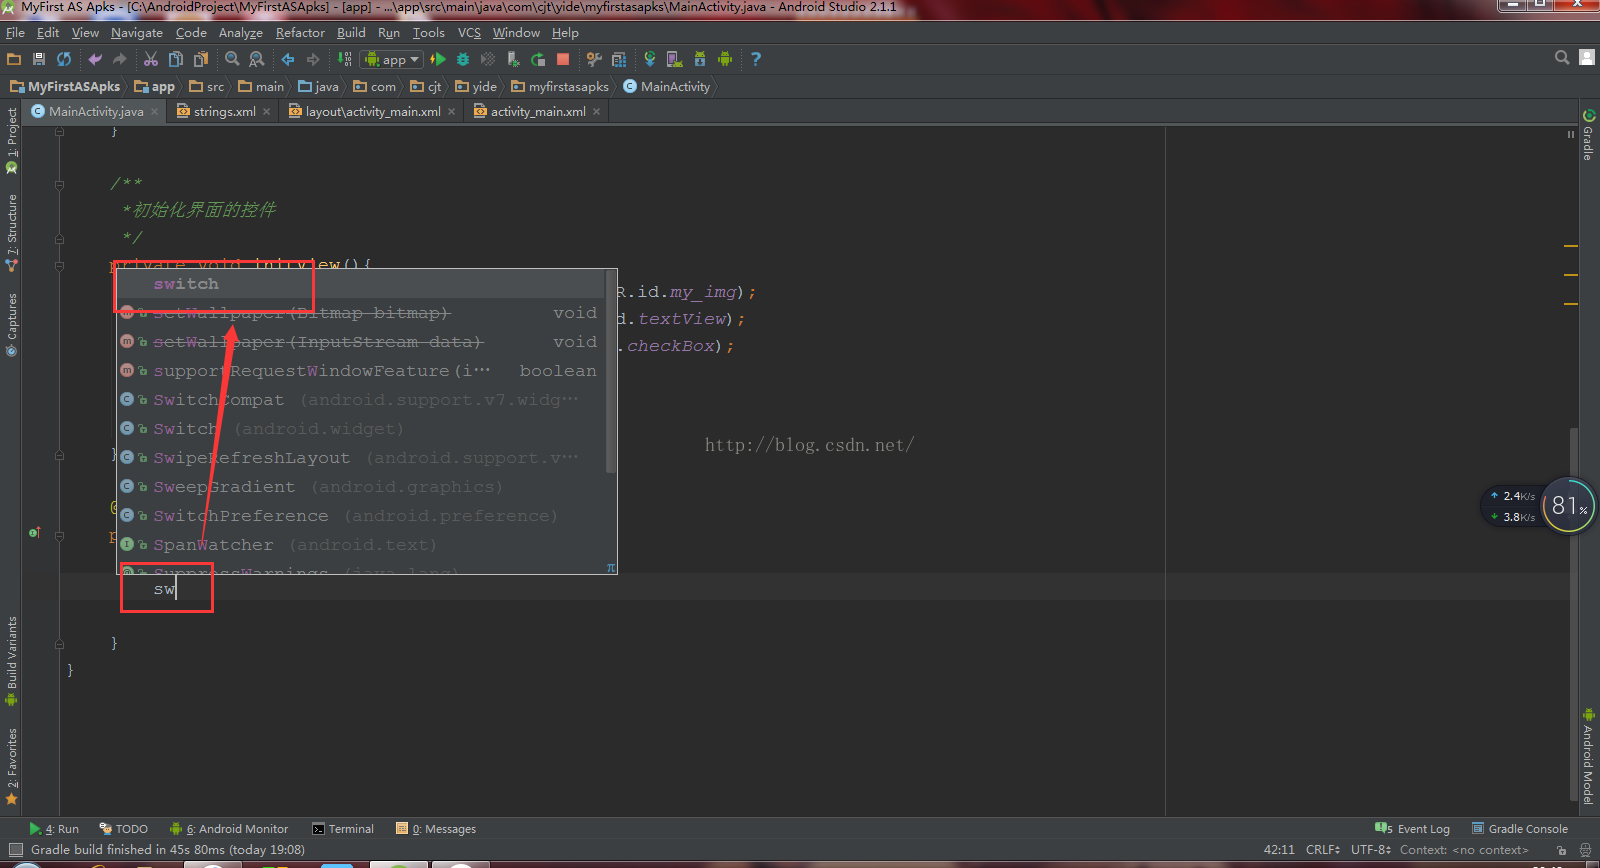
Task: Open the Run tool window button
Action: [54, 829]
